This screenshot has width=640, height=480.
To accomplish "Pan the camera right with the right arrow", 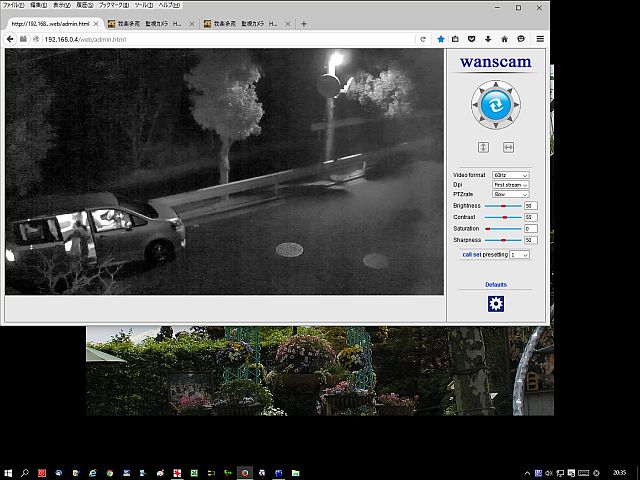I will (517, 105).
